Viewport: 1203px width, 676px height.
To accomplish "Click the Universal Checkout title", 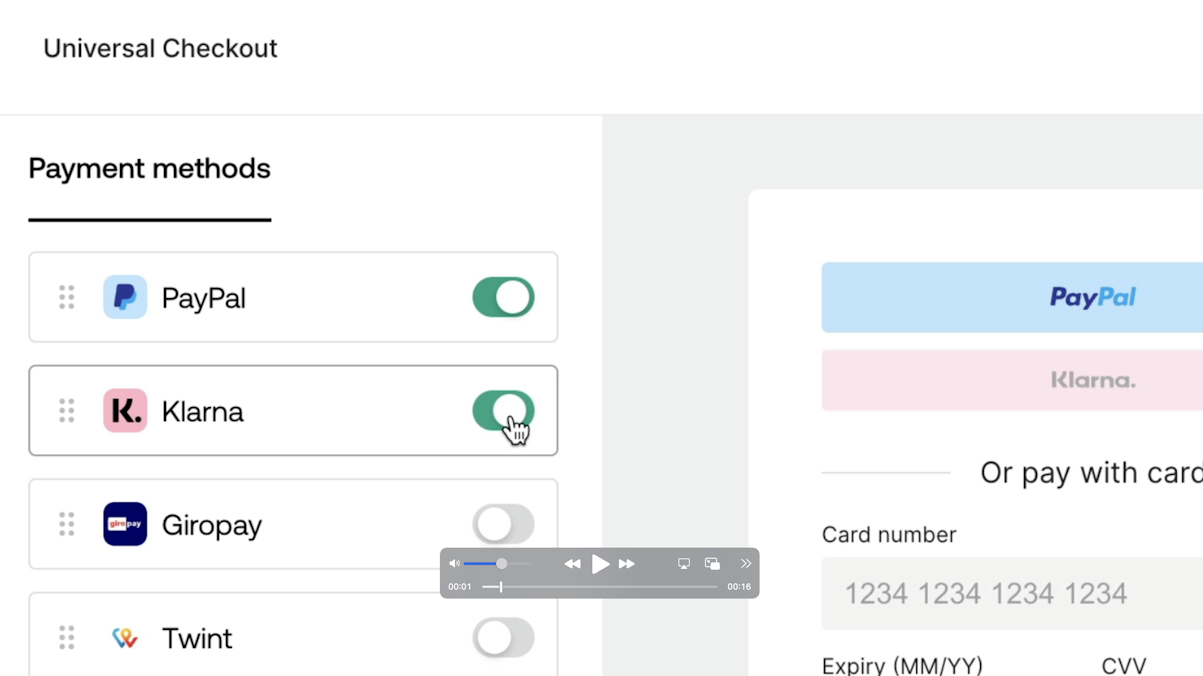I will 160,48.
